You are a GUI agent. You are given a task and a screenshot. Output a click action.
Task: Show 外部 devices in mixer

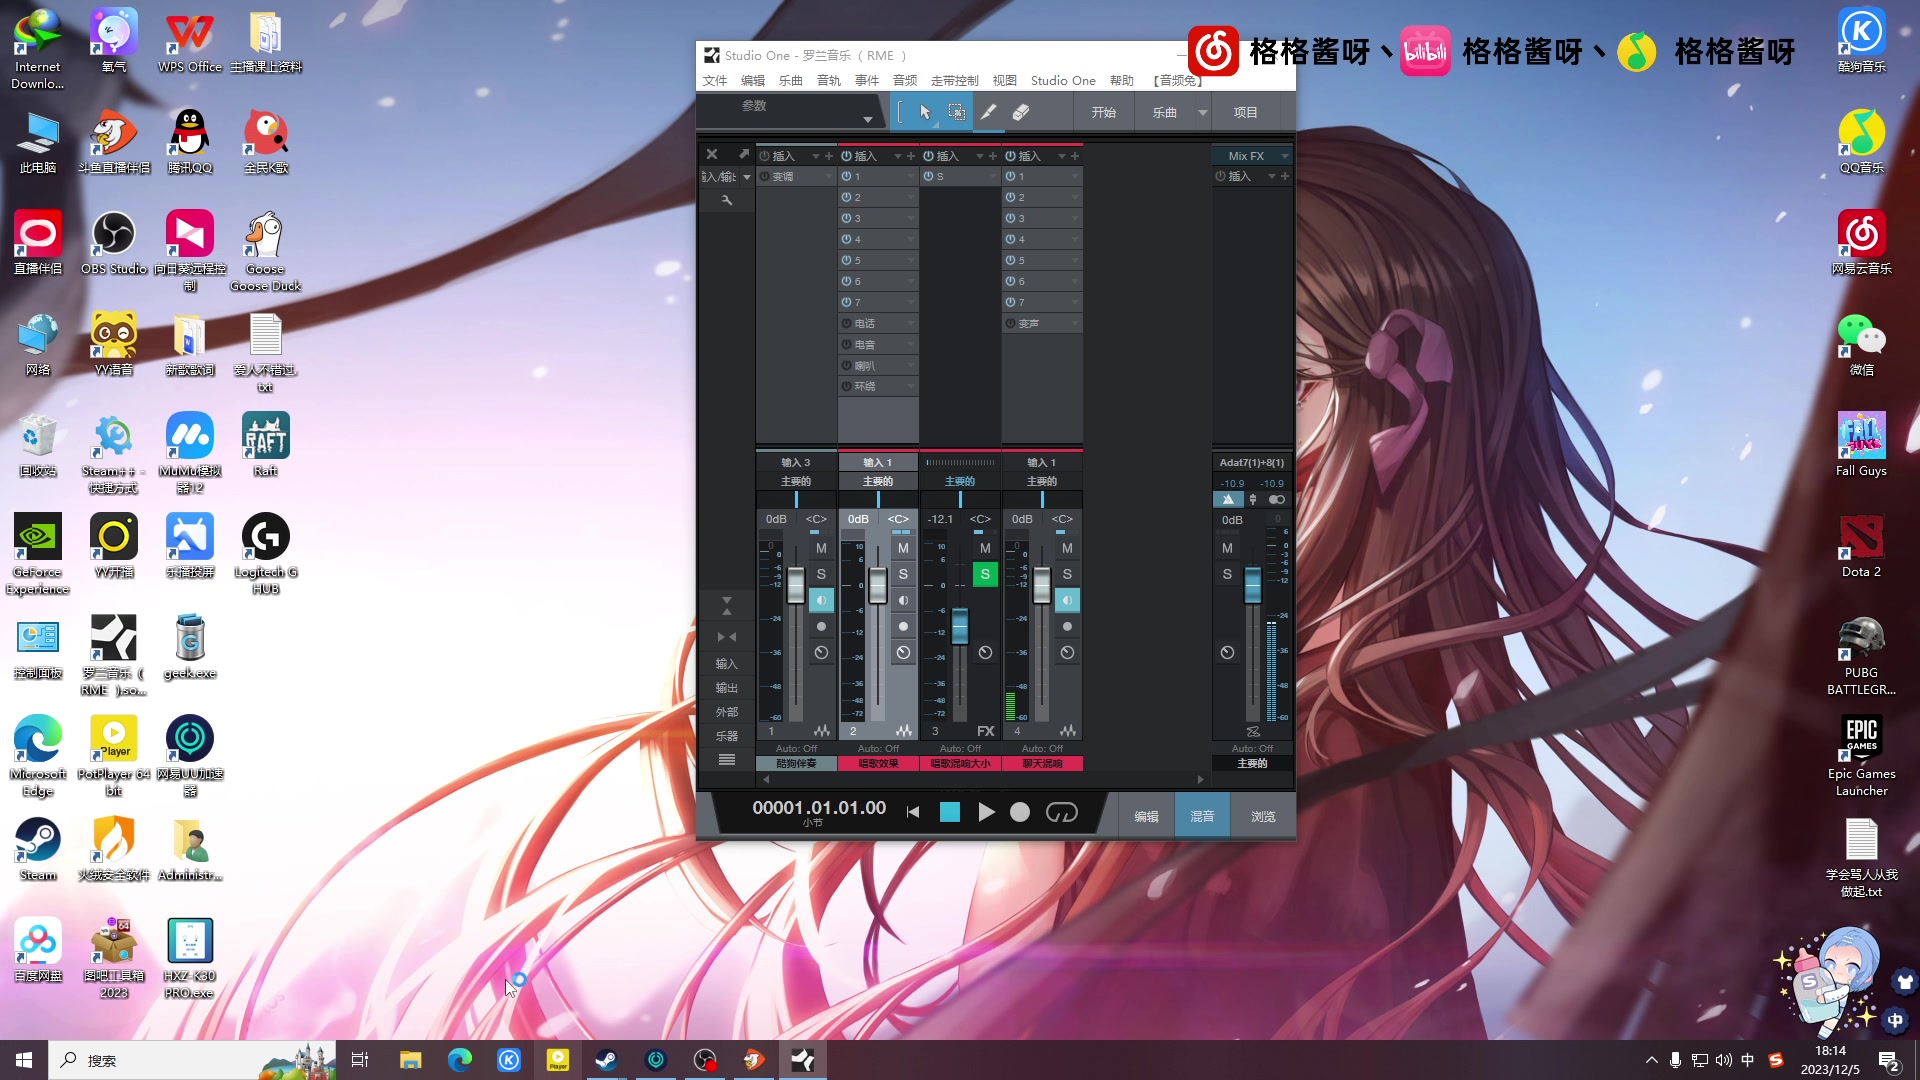pyautogui.click(x=727, y=712)
